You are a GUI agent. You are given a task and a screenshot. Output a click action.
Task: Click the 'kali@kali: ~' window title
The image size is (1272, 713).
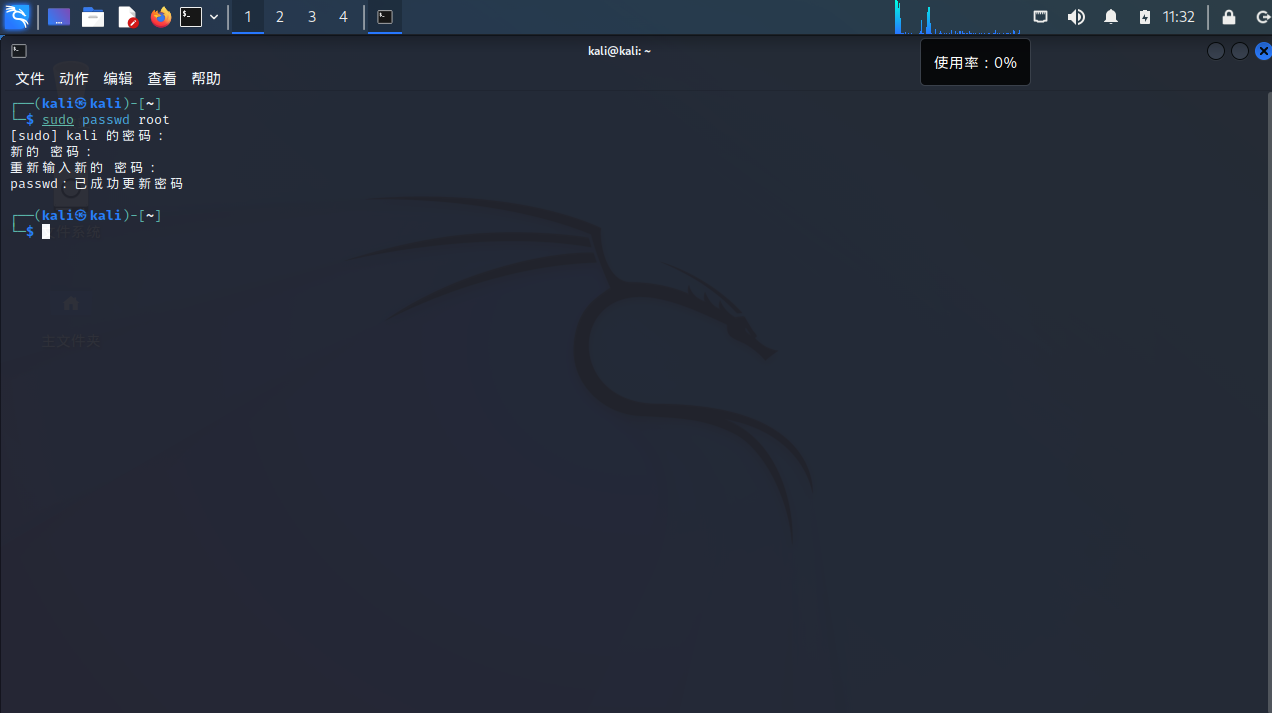coord(619,51)
